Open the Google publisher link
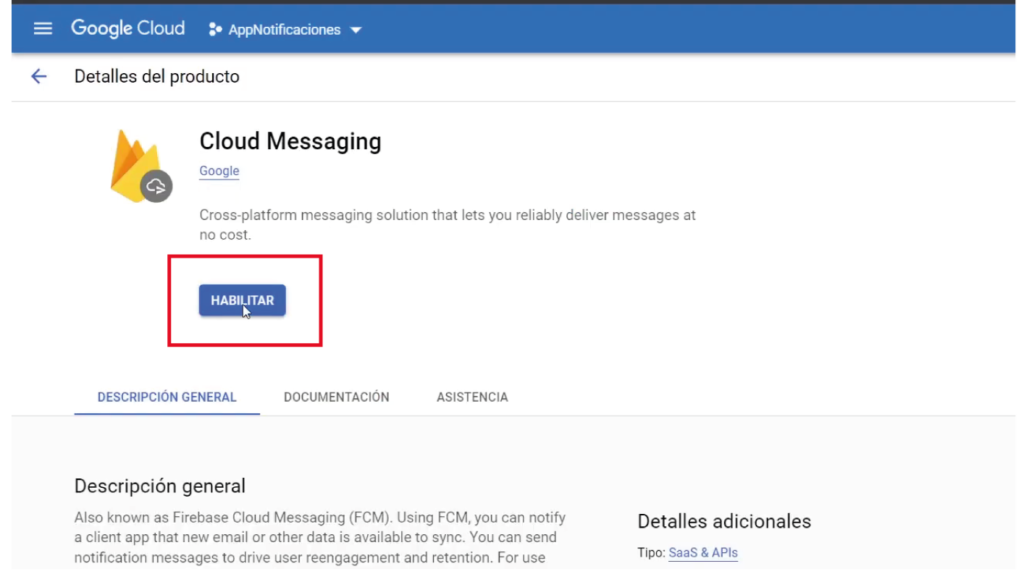This screenshot has height=574, width=1024. coord(219,171)
